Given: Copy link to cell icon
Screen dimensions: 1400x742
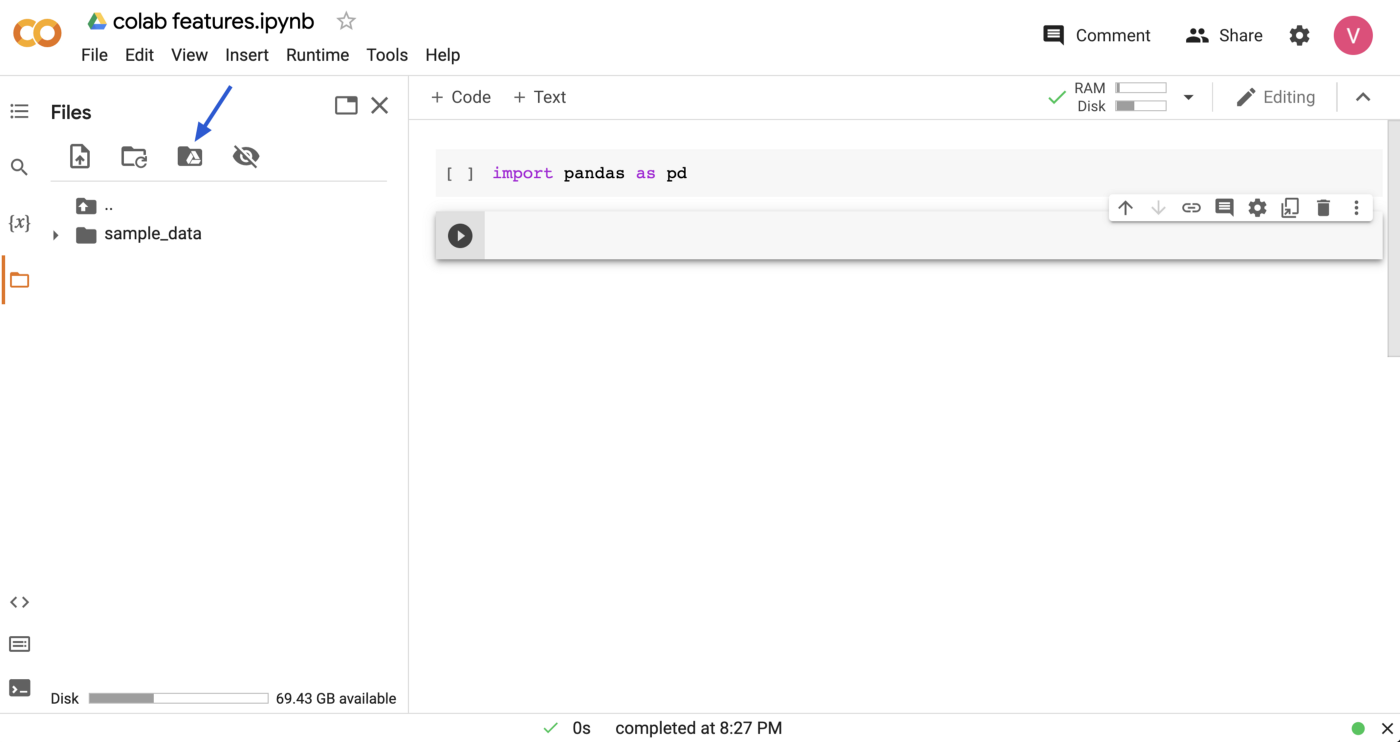Looking at the screenshot, I should (1191, 208).
